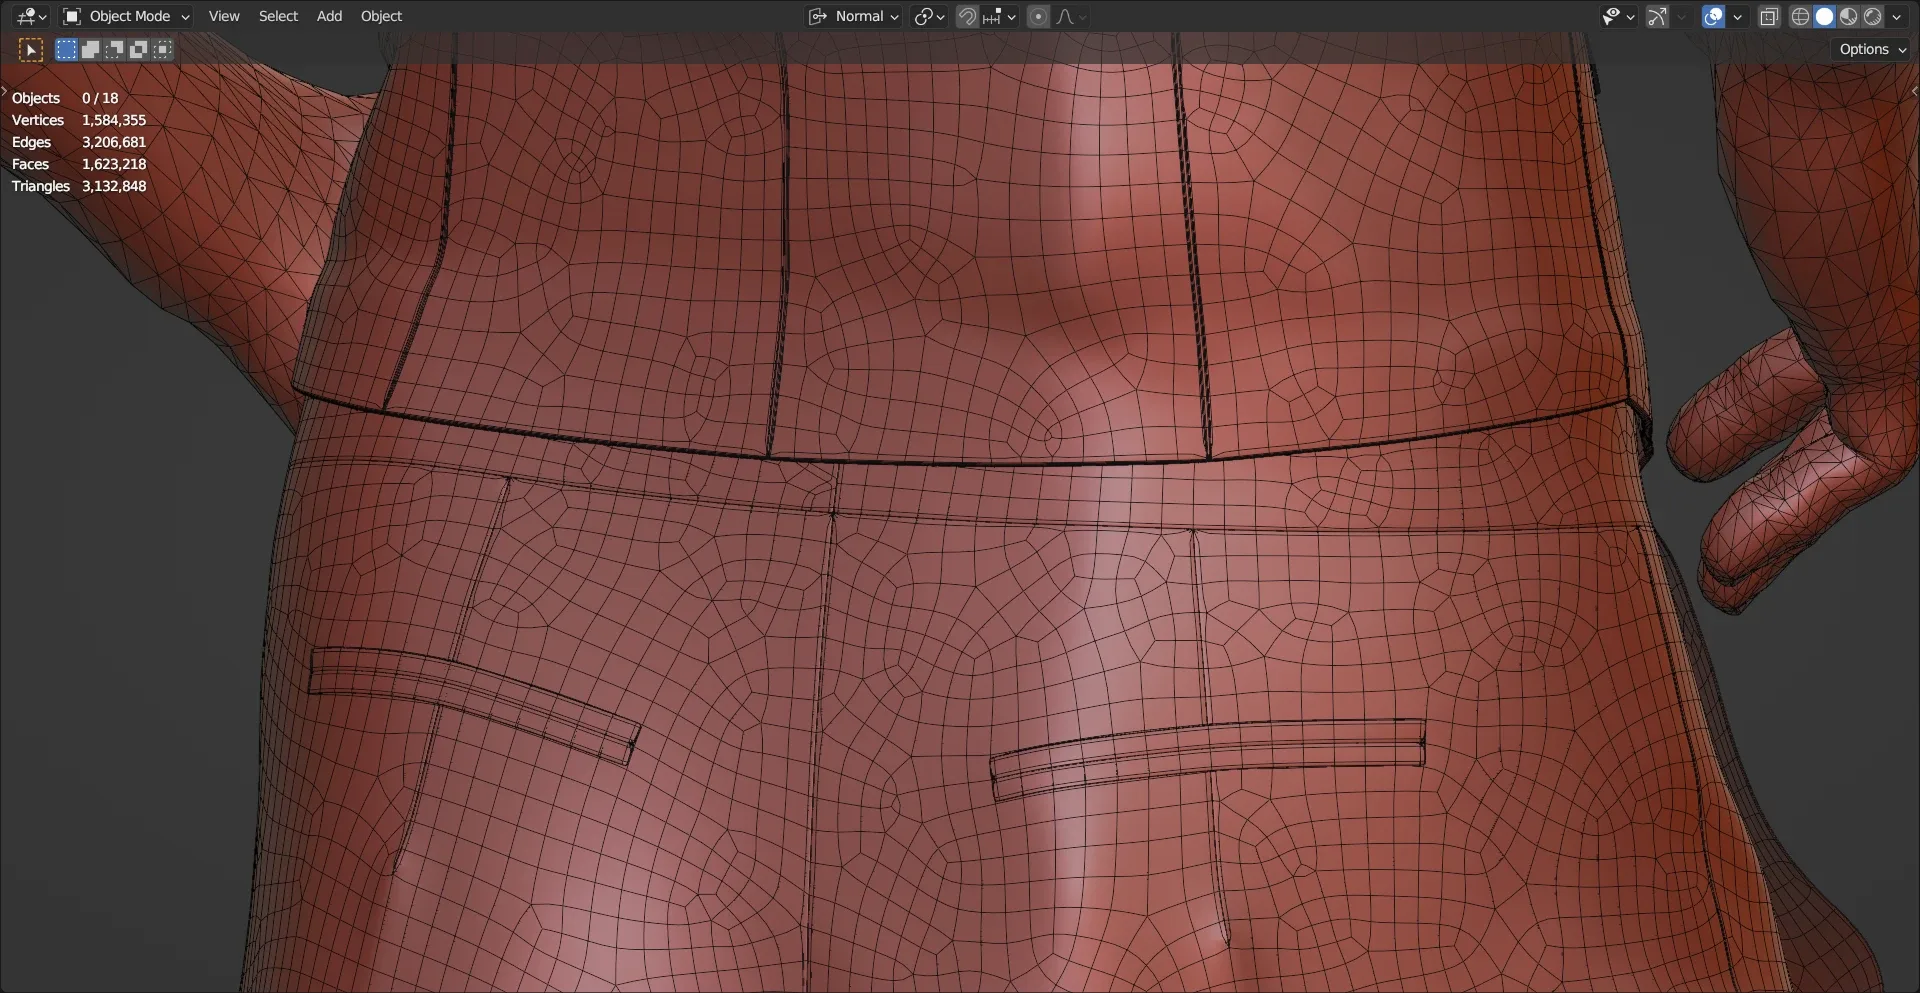Image resolution: width=1920 pixels, height=993 pixels.
Task: Click the Vertices 1,584,355 statistic
Action: tap(79, 120)
